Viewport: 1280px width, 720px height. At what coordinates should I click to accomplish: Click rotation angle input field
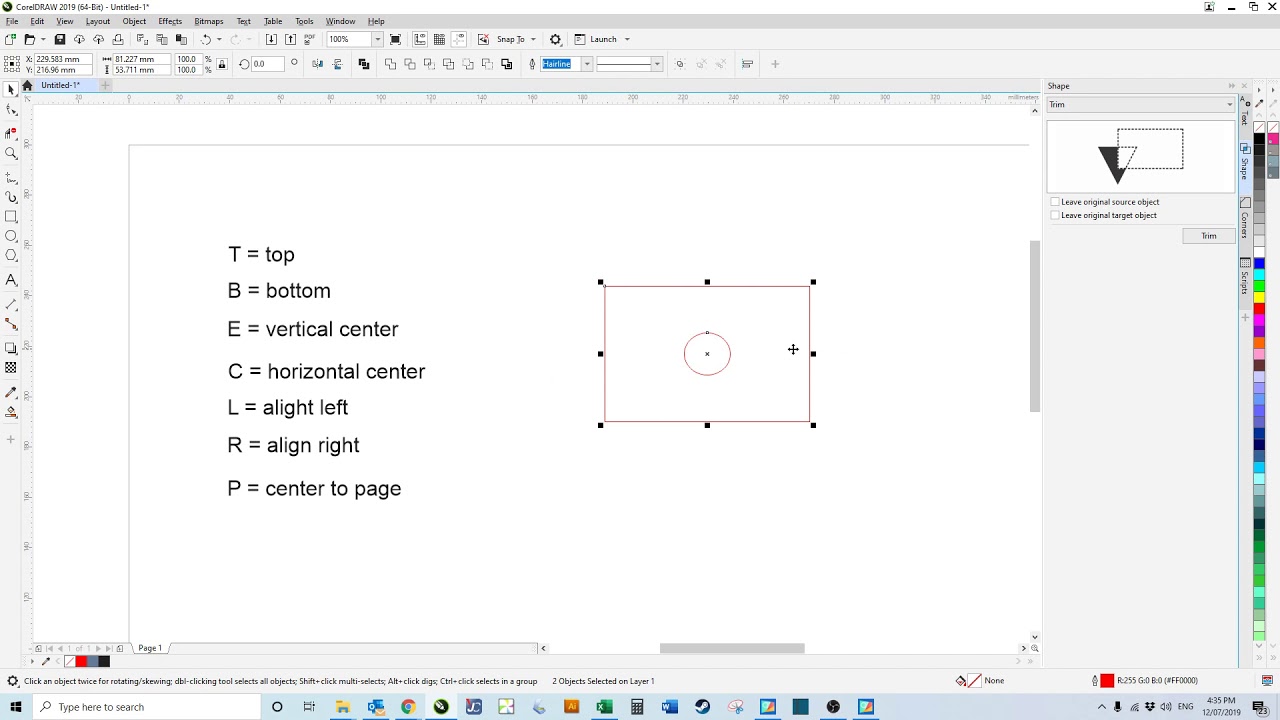coord(267,64)
